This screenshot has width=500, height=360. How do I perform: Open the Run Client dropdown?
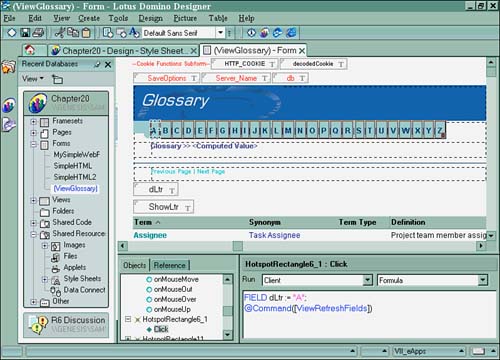[367, 280]
